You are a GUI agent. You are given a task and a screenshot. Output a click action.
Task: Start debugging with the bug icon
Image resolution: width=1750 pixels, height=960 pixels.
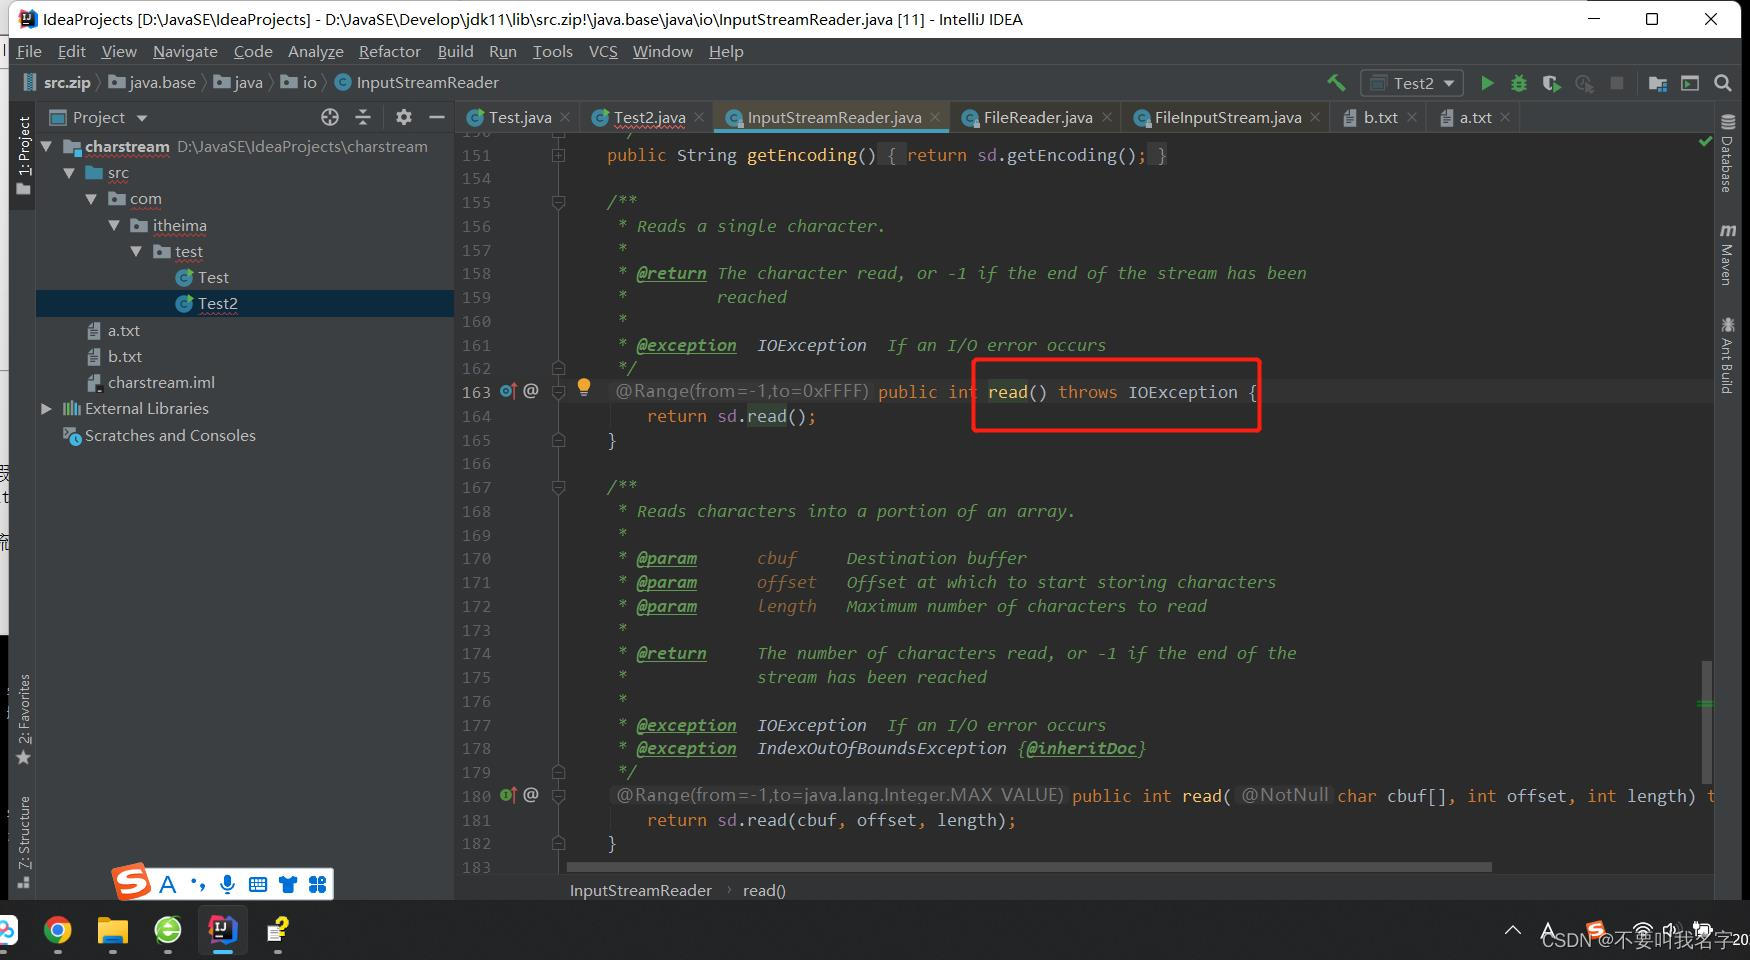click(1519, 83)
